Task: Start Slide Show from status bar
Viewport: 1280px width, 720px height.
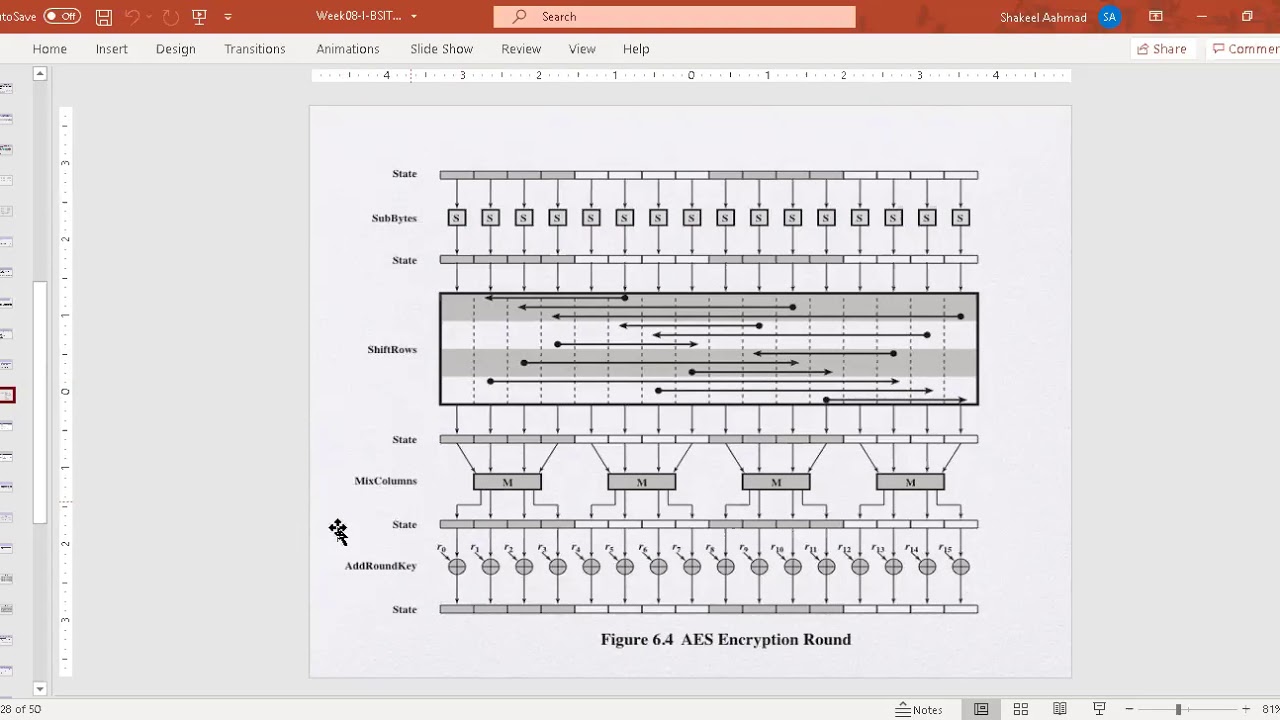Action: pyautogui.click(x=1099, y=709)
